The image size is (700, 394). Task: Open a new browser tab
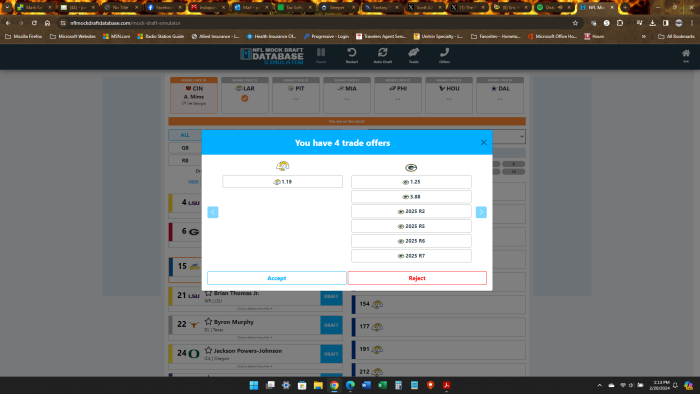(x=625, y=7)
